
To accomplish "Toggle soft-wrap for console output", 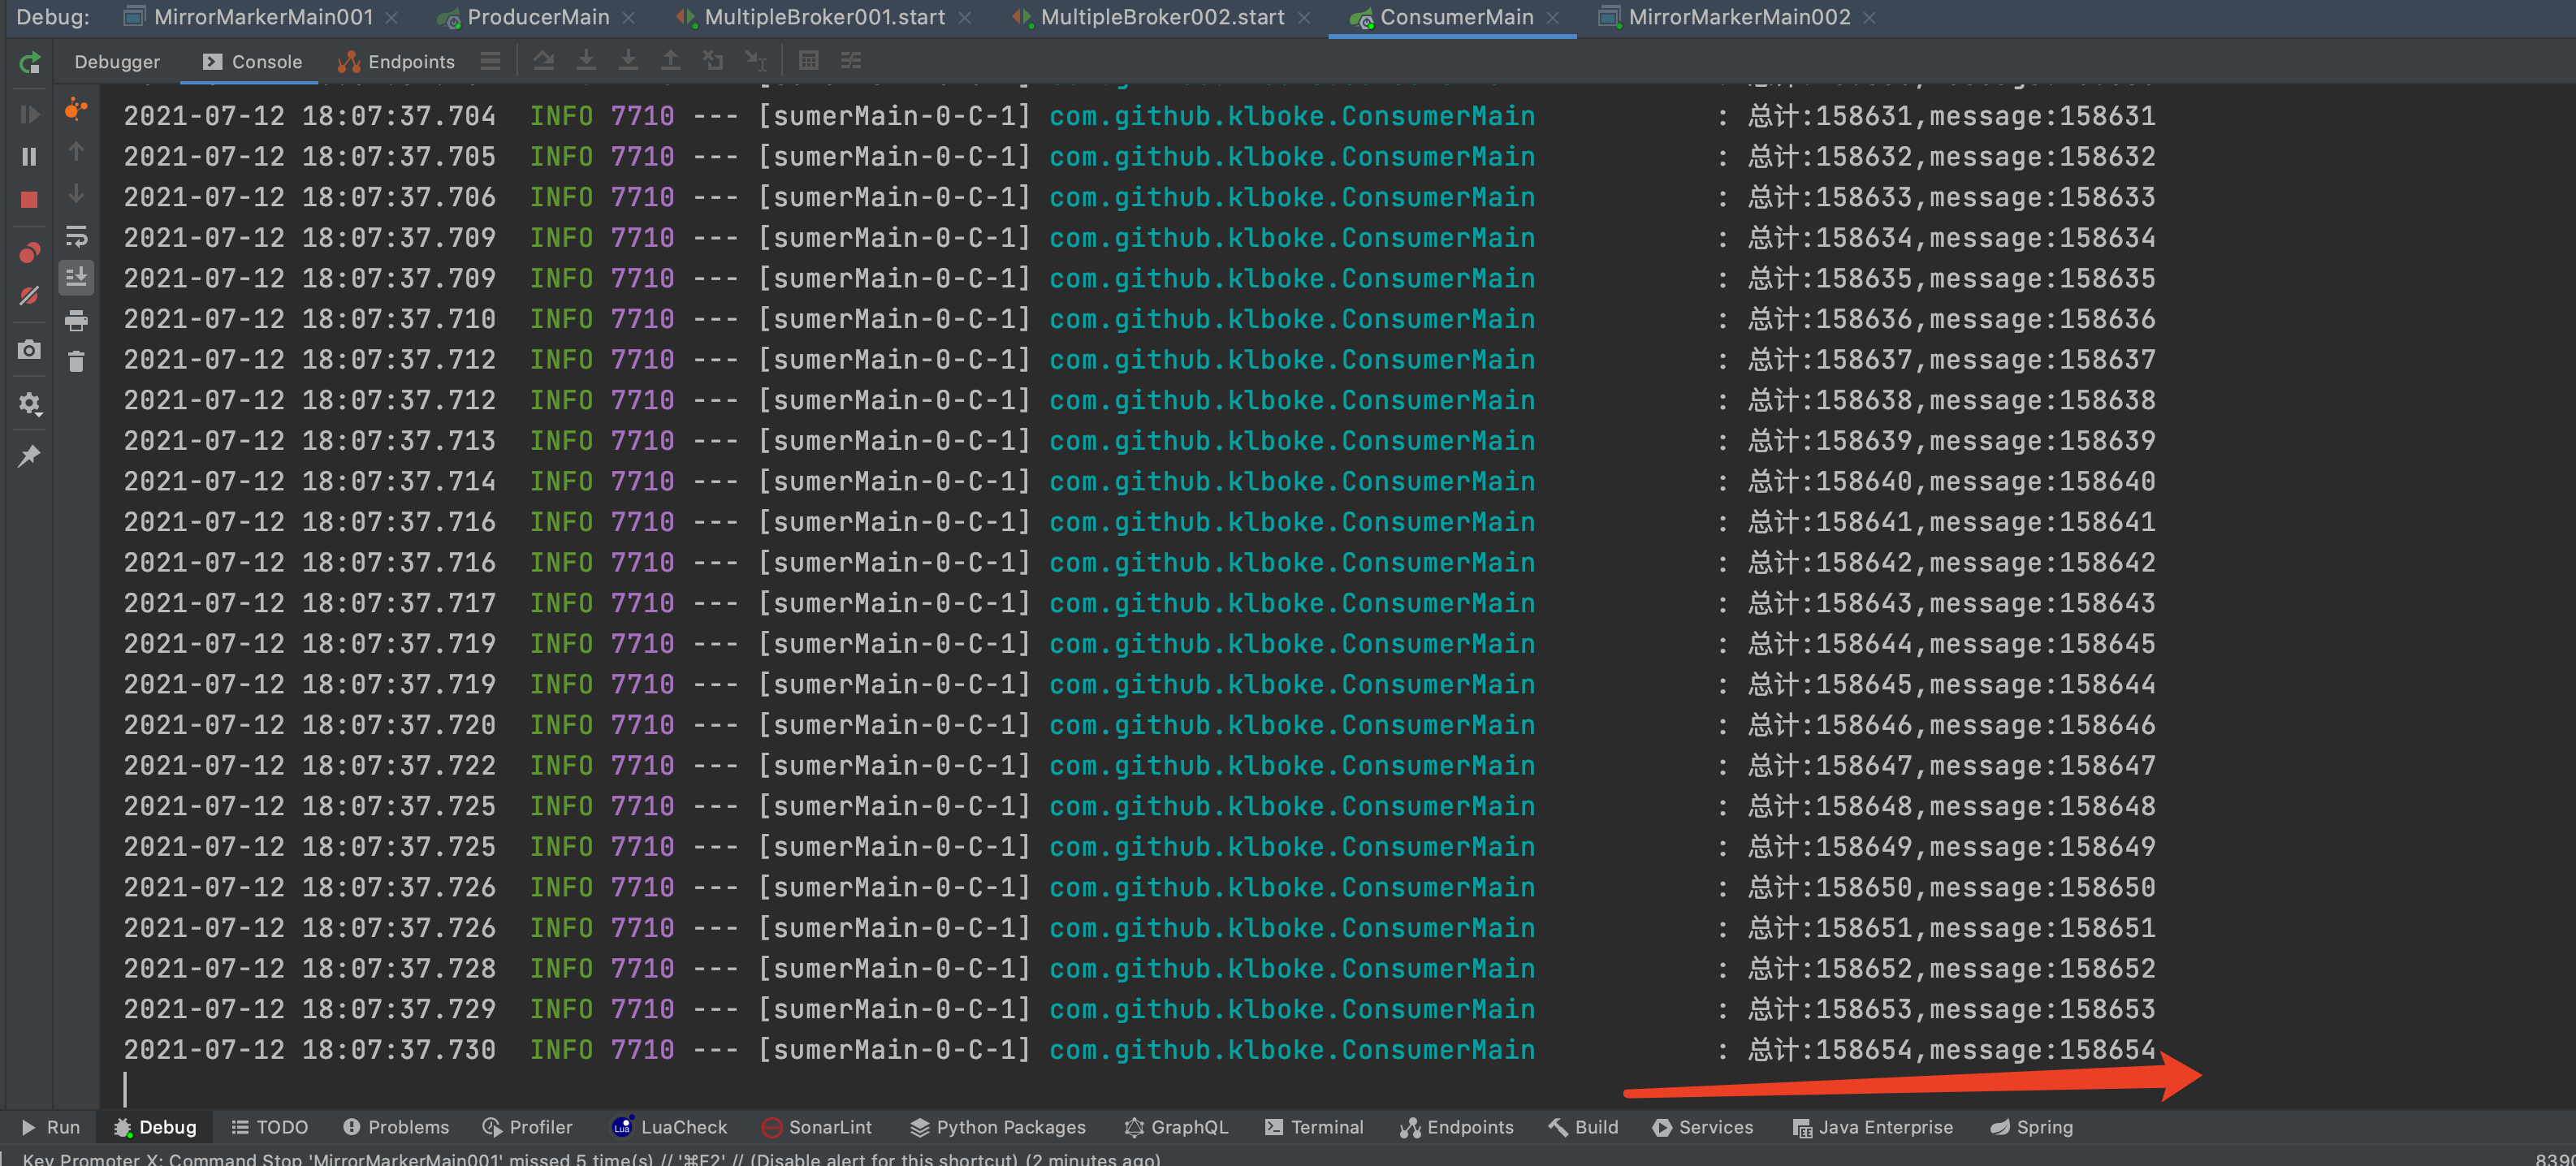I will [x=76, y=237].
